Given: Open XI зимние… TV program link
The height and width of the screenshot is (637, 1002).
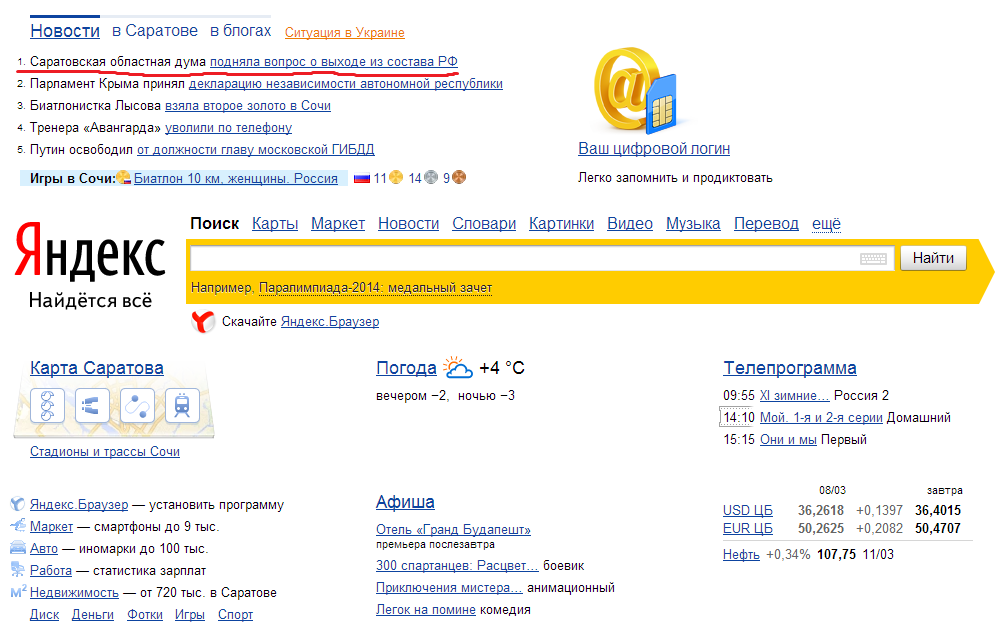Looking at the screenshot, I should [794, 395].
